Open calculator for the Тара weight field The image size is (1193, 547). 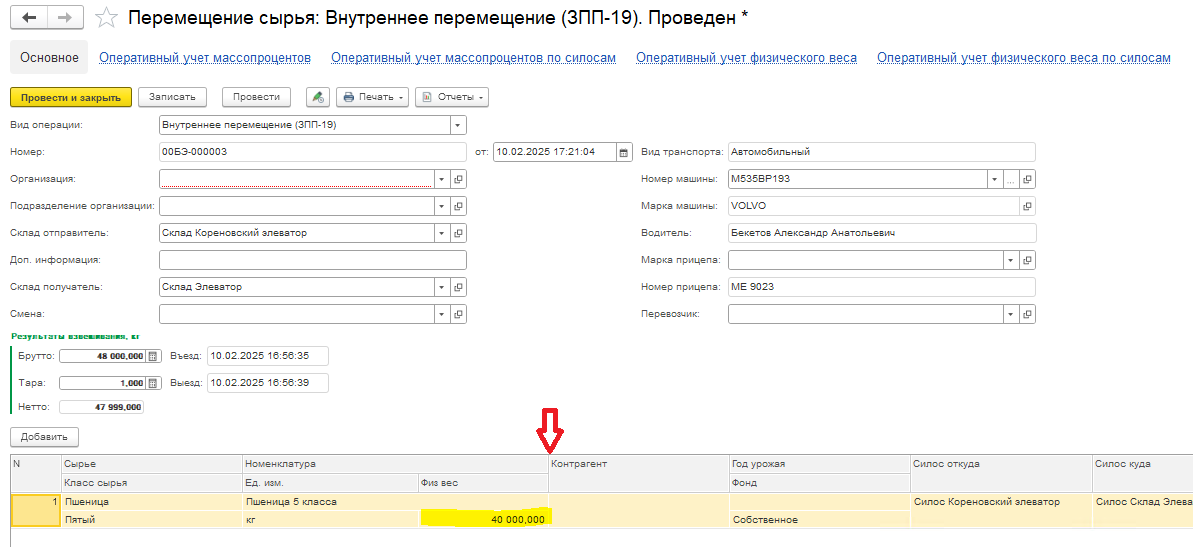coord(153,383)
